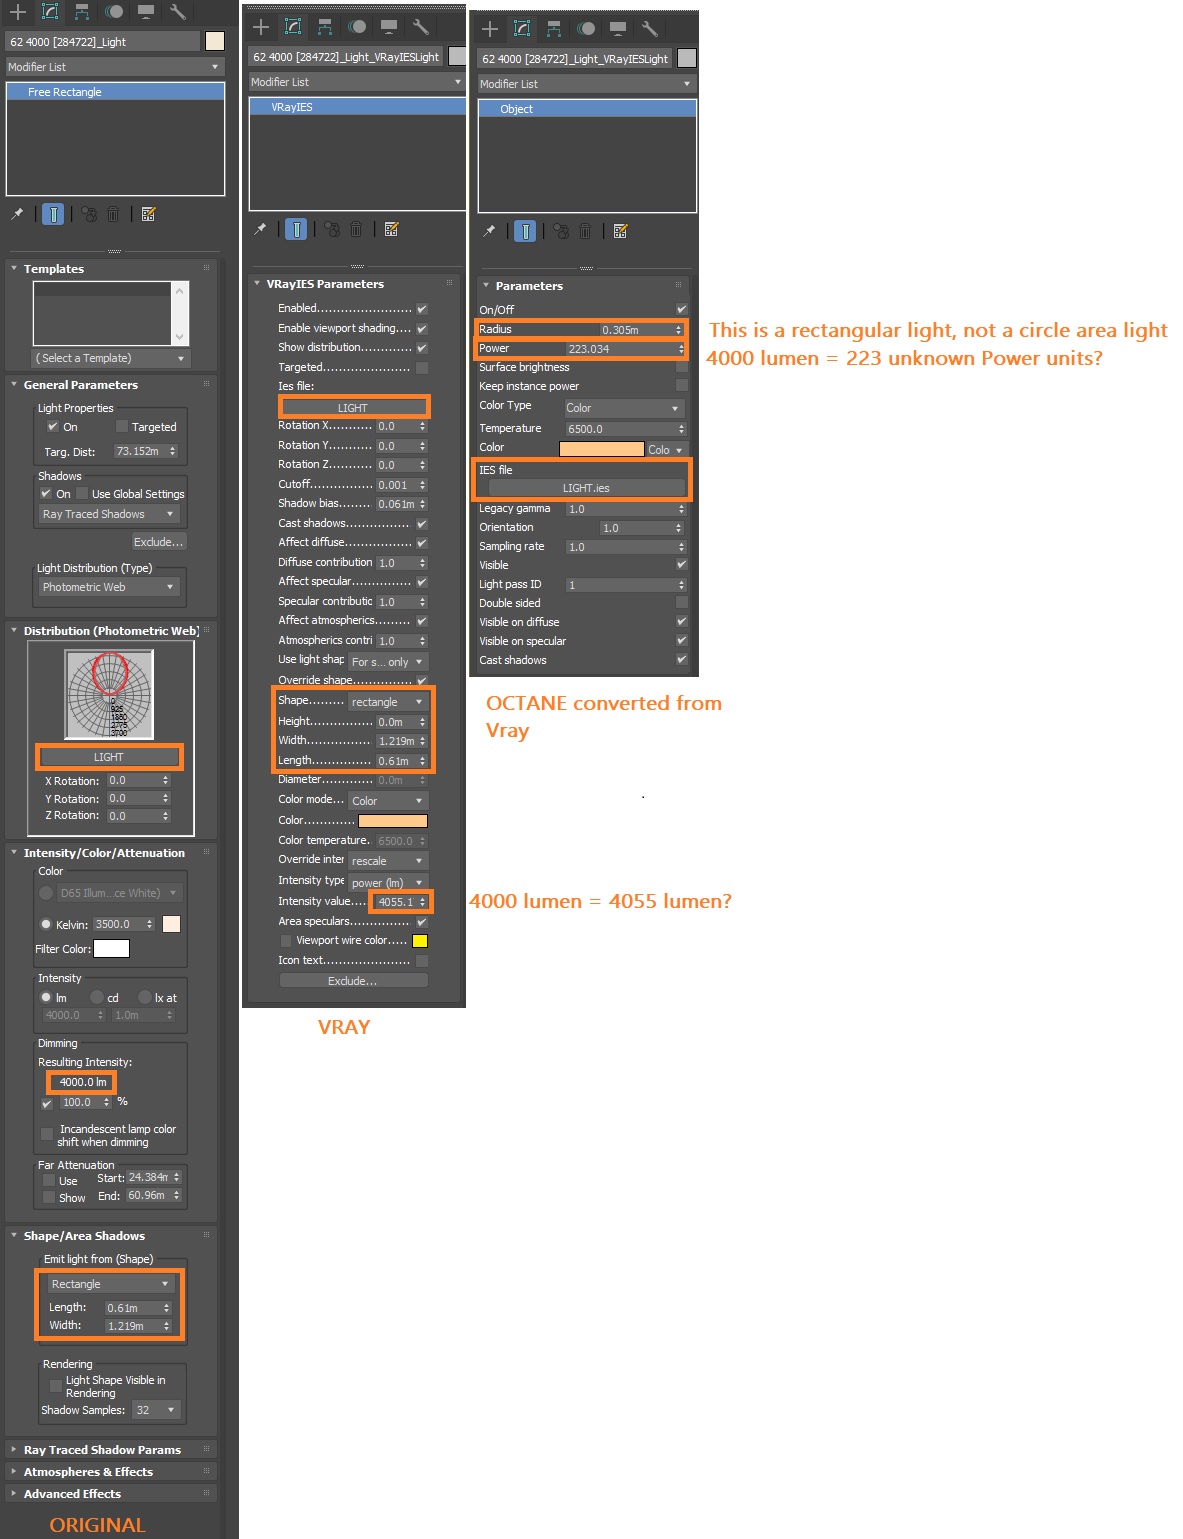The height and width of the screenshot is (1539, 1183).
Task: Click remove modifier trash in Original panel
Action: [113, 214]
